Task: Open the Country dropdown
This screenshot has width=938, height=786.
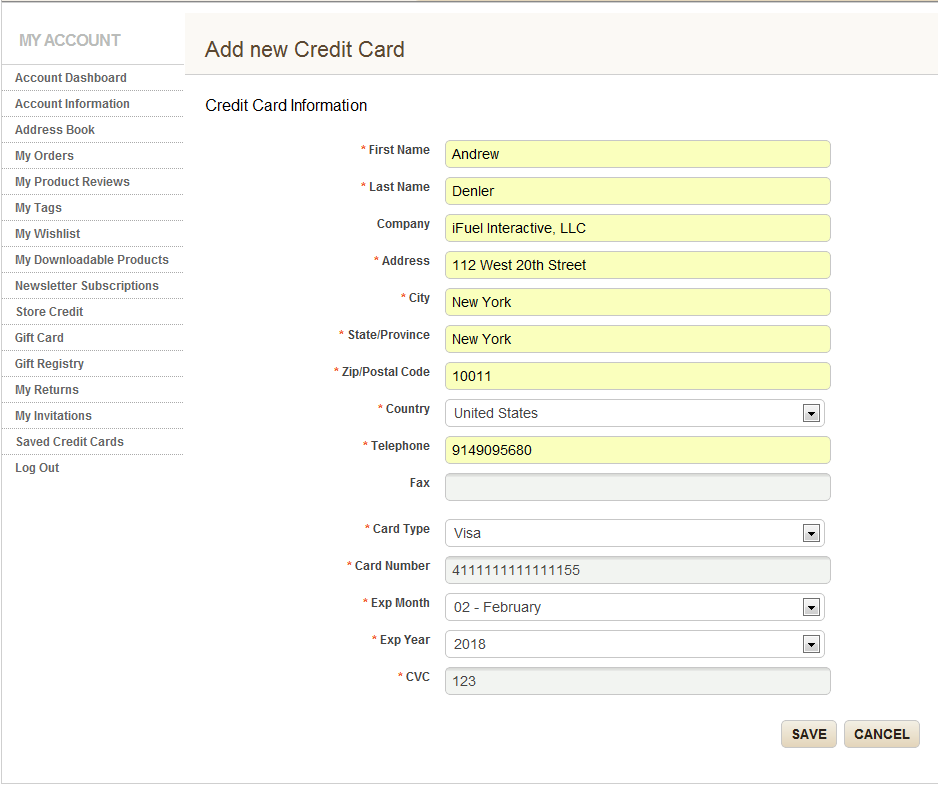Action: 635,413
